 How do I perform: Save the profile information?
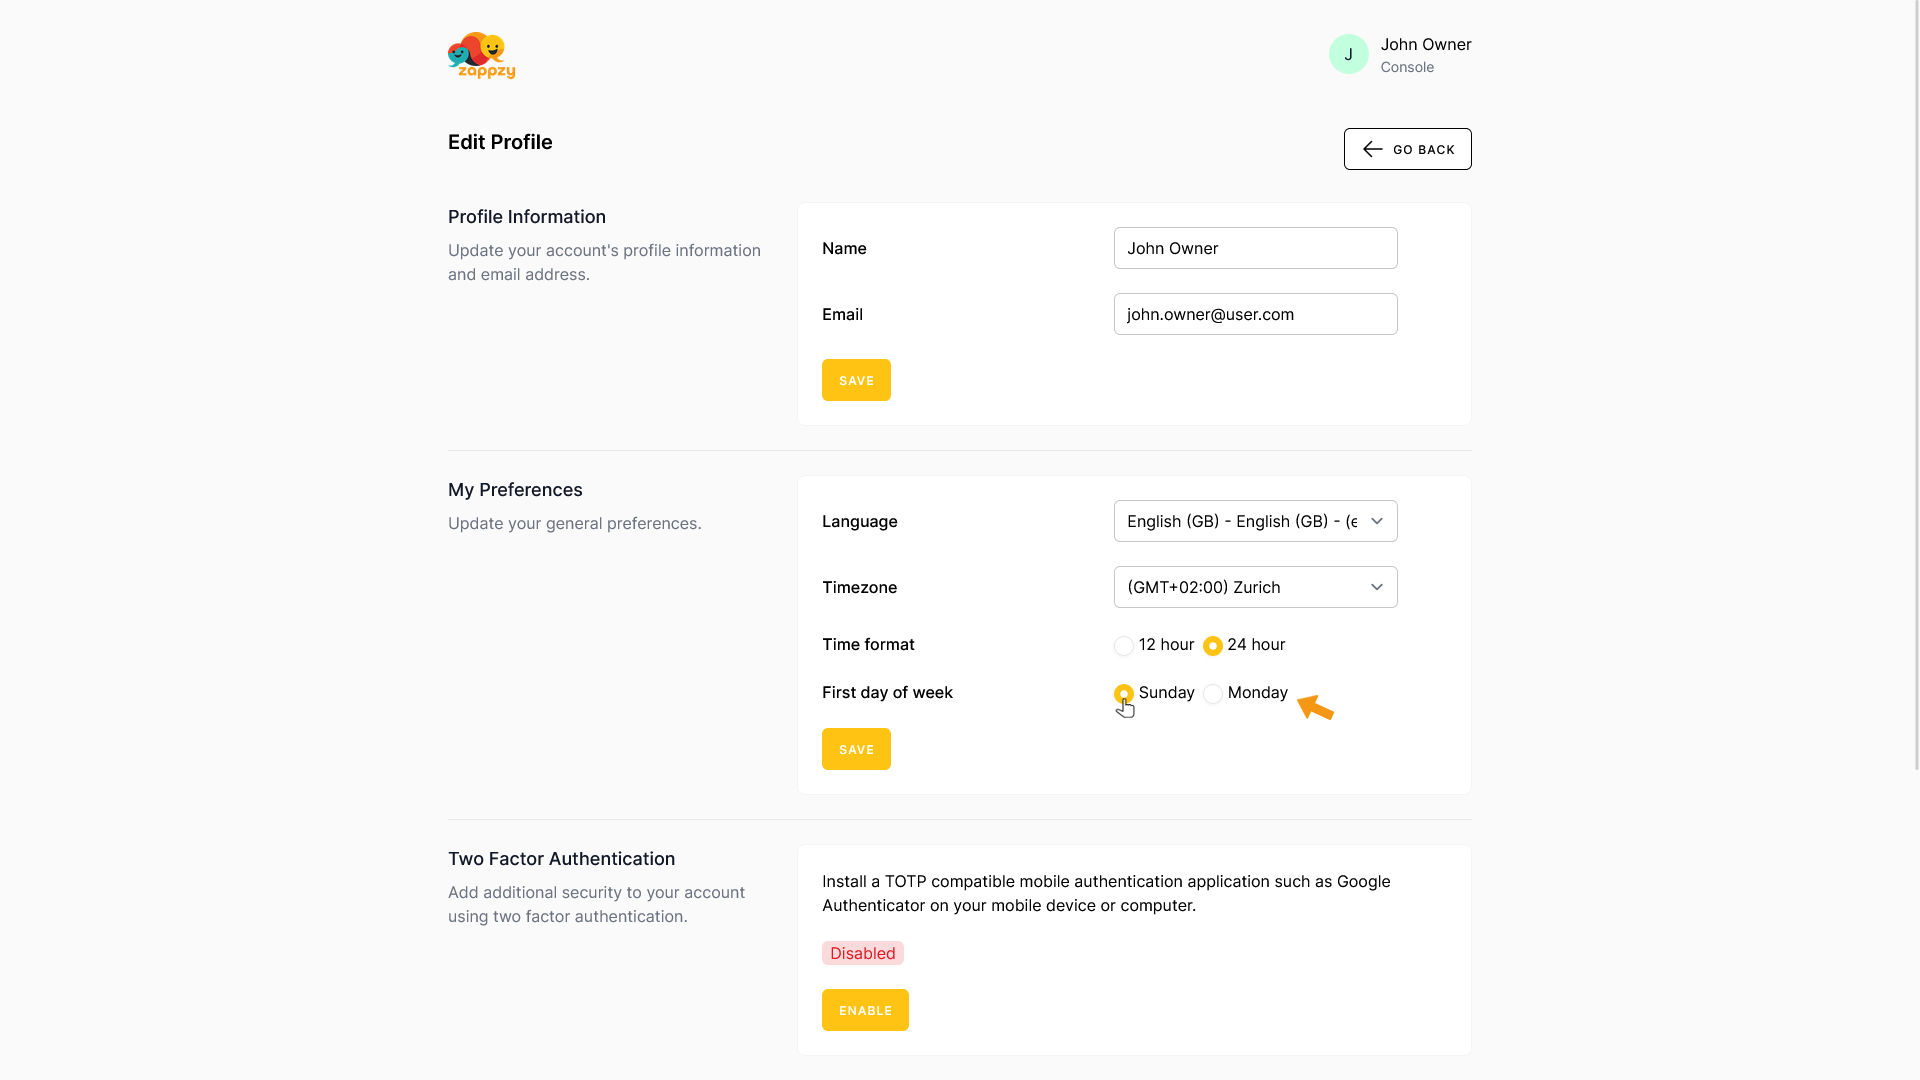click(856, 380)
